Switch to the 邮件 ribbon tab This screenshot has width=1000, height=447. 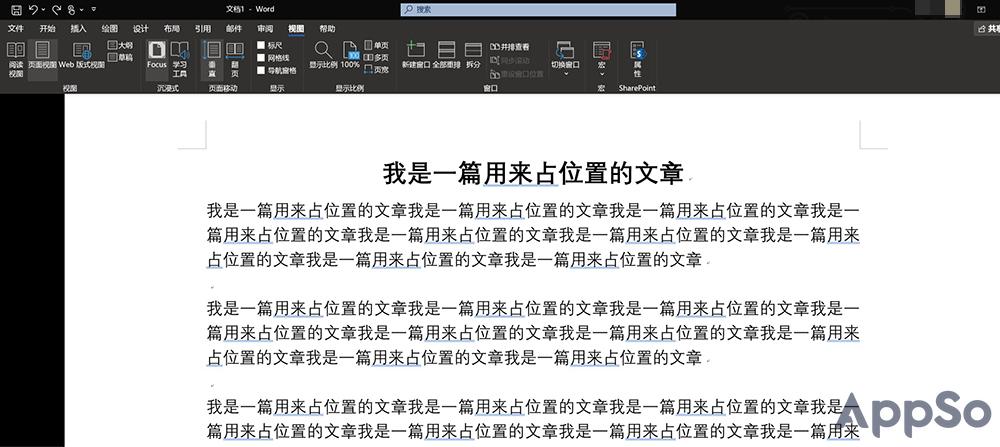click(x=234, y=29)
